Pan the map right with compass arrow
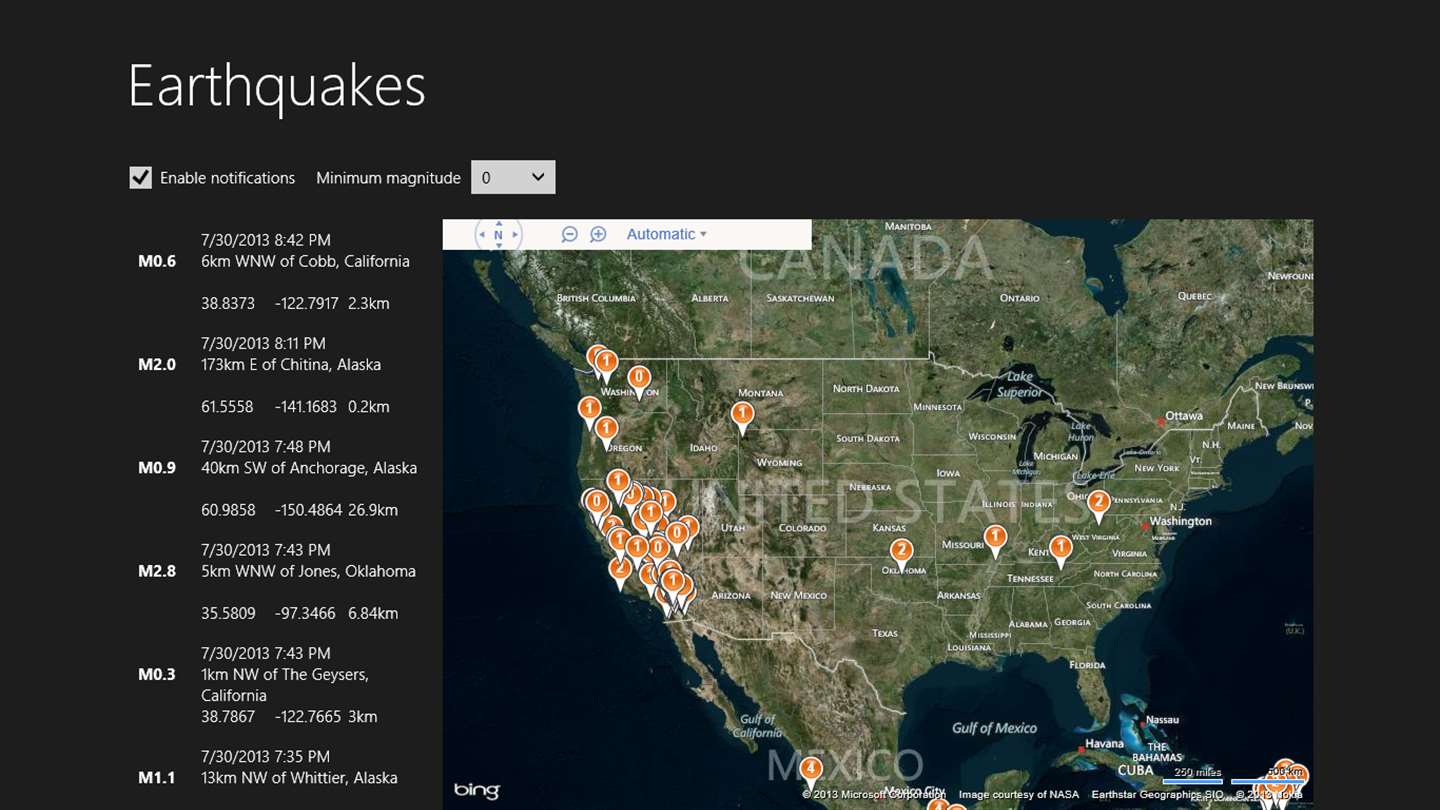This screenshot has height=810, width=1440. tap(515, 235)
